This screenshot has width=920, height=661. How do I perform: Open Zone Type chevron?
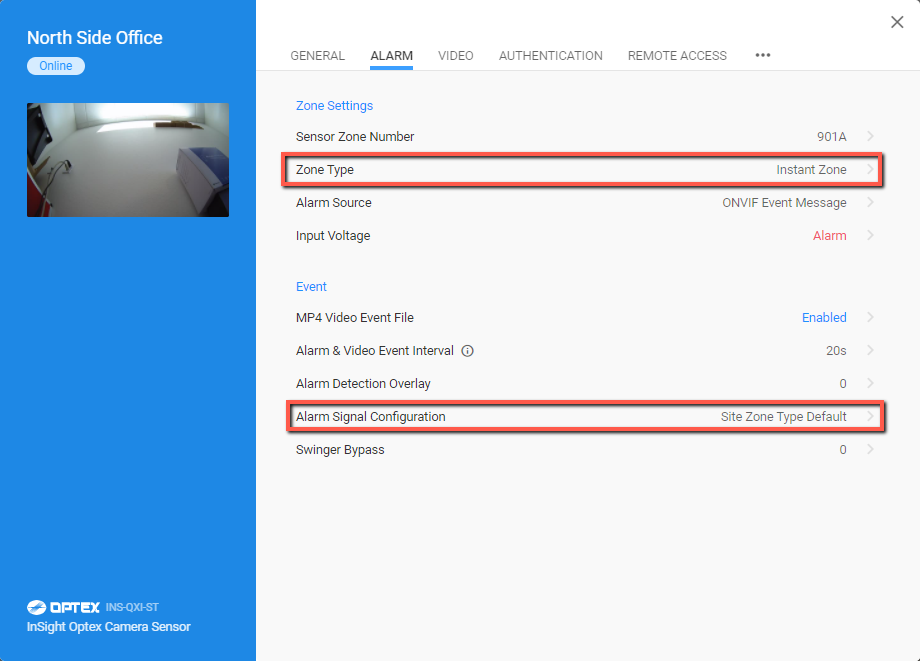point(870,170)
